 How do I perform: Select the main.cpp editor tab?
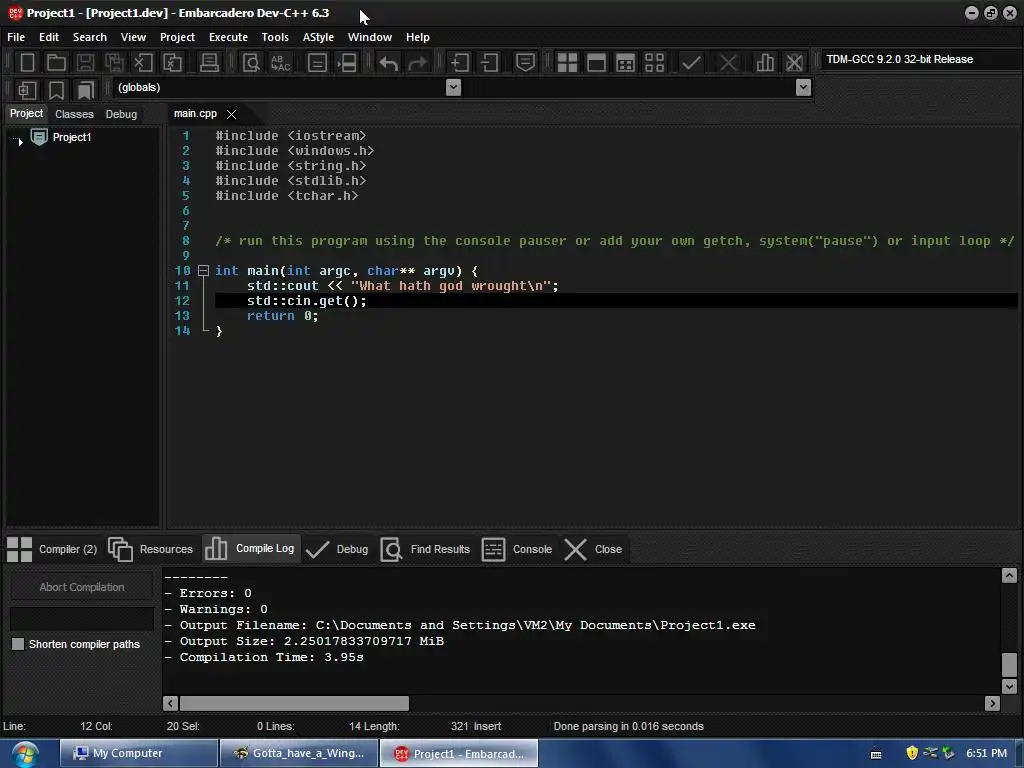click(x=195, y=114)
